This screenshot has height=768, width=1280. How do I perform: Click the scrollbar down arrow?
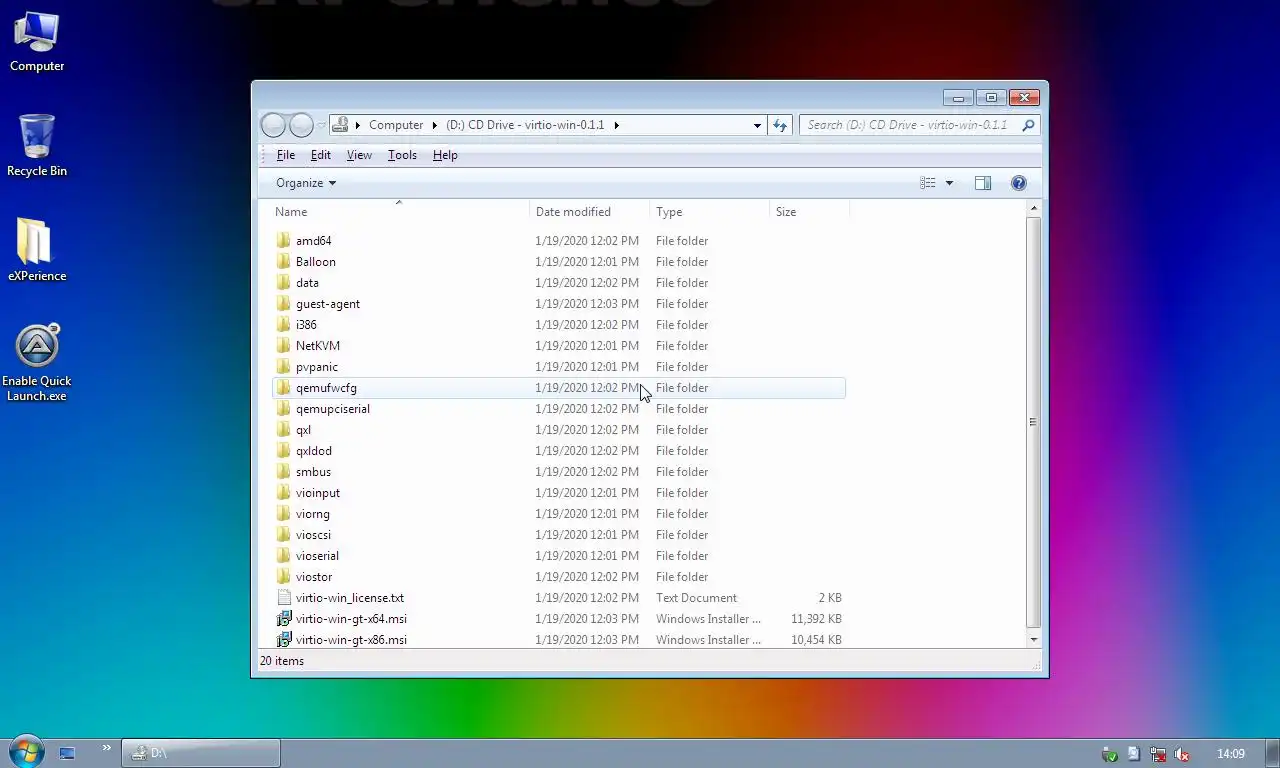1033,639
